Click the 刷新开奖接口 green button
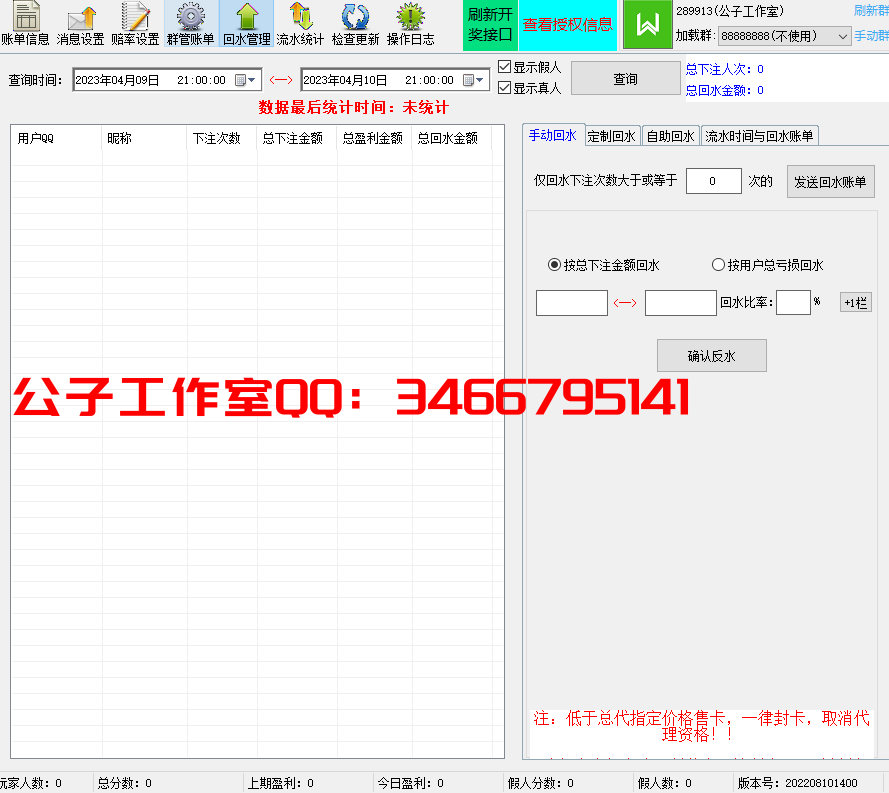The width and height of the screenshot is (889, 793). [x=490, y=25]
